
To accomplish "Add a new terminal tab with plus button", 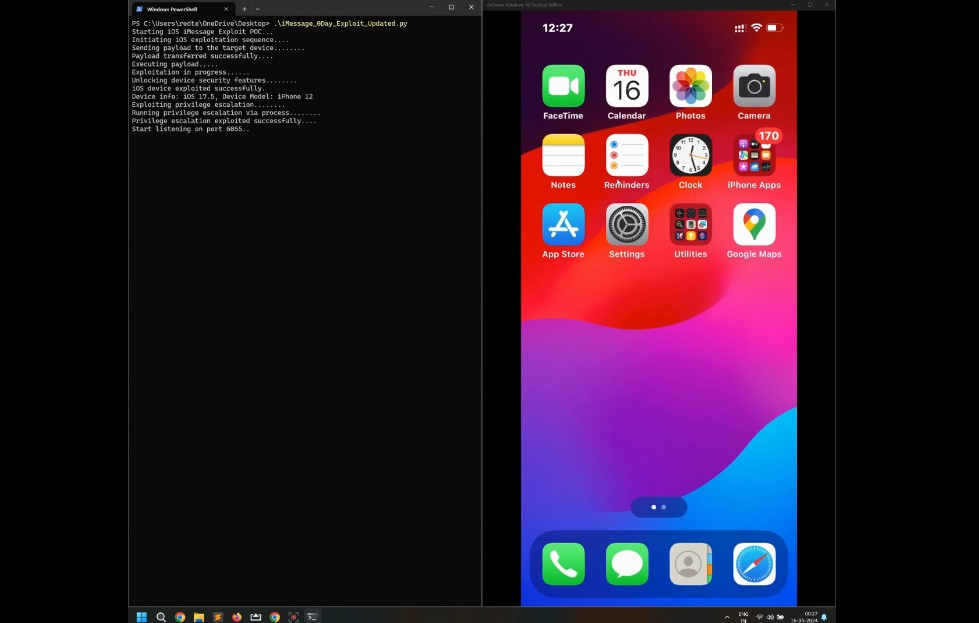I will (x=244, y=8).
